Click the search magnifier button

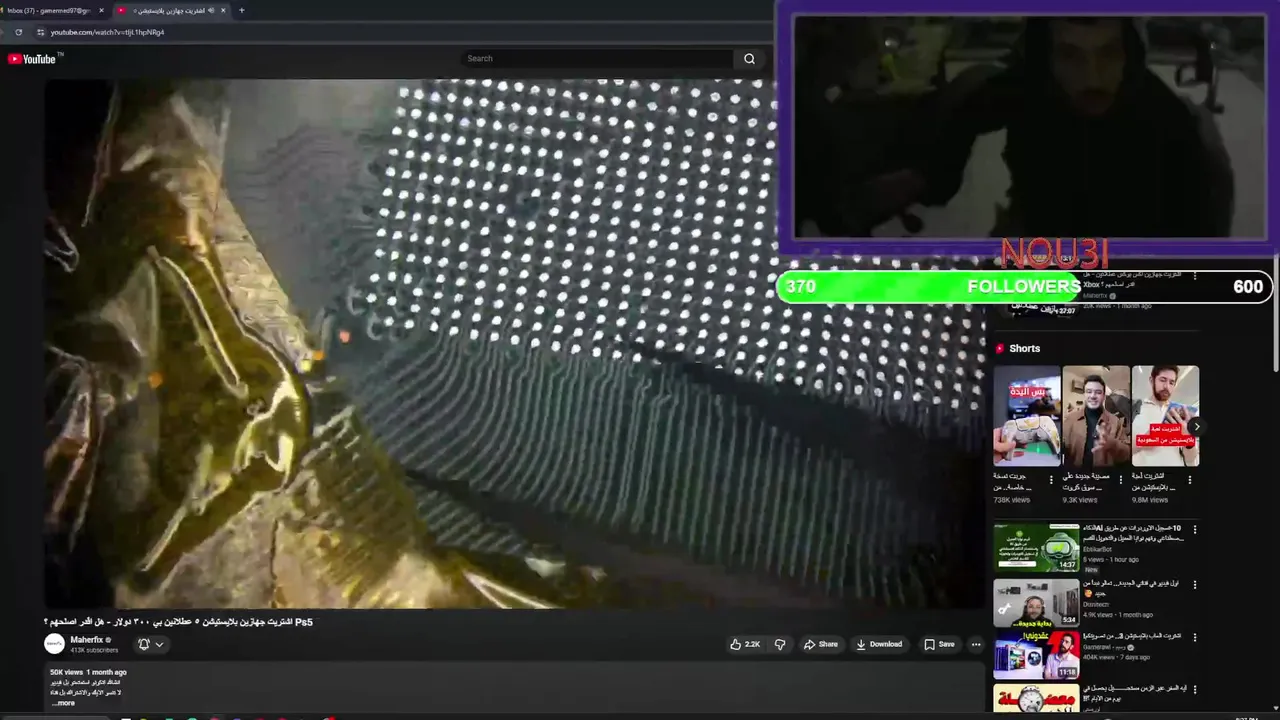coord(749,58)
